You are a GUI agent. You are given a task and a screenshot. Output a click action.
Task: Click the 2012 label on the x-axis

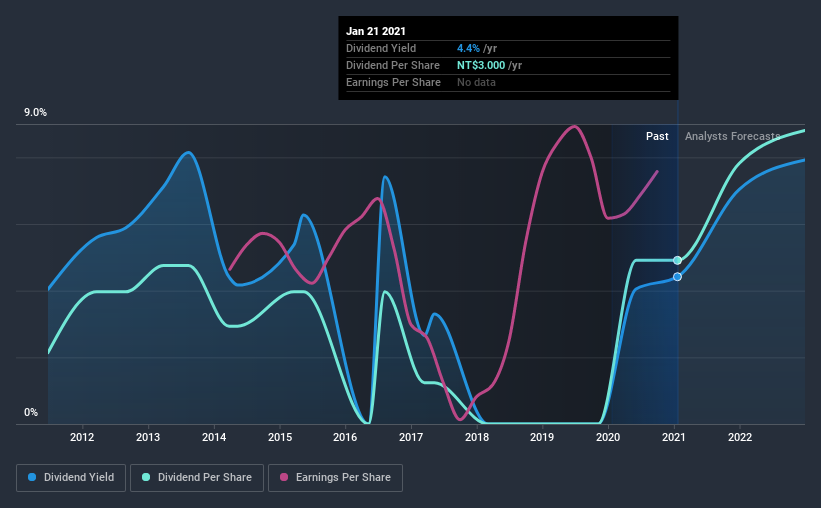point(82,437)
